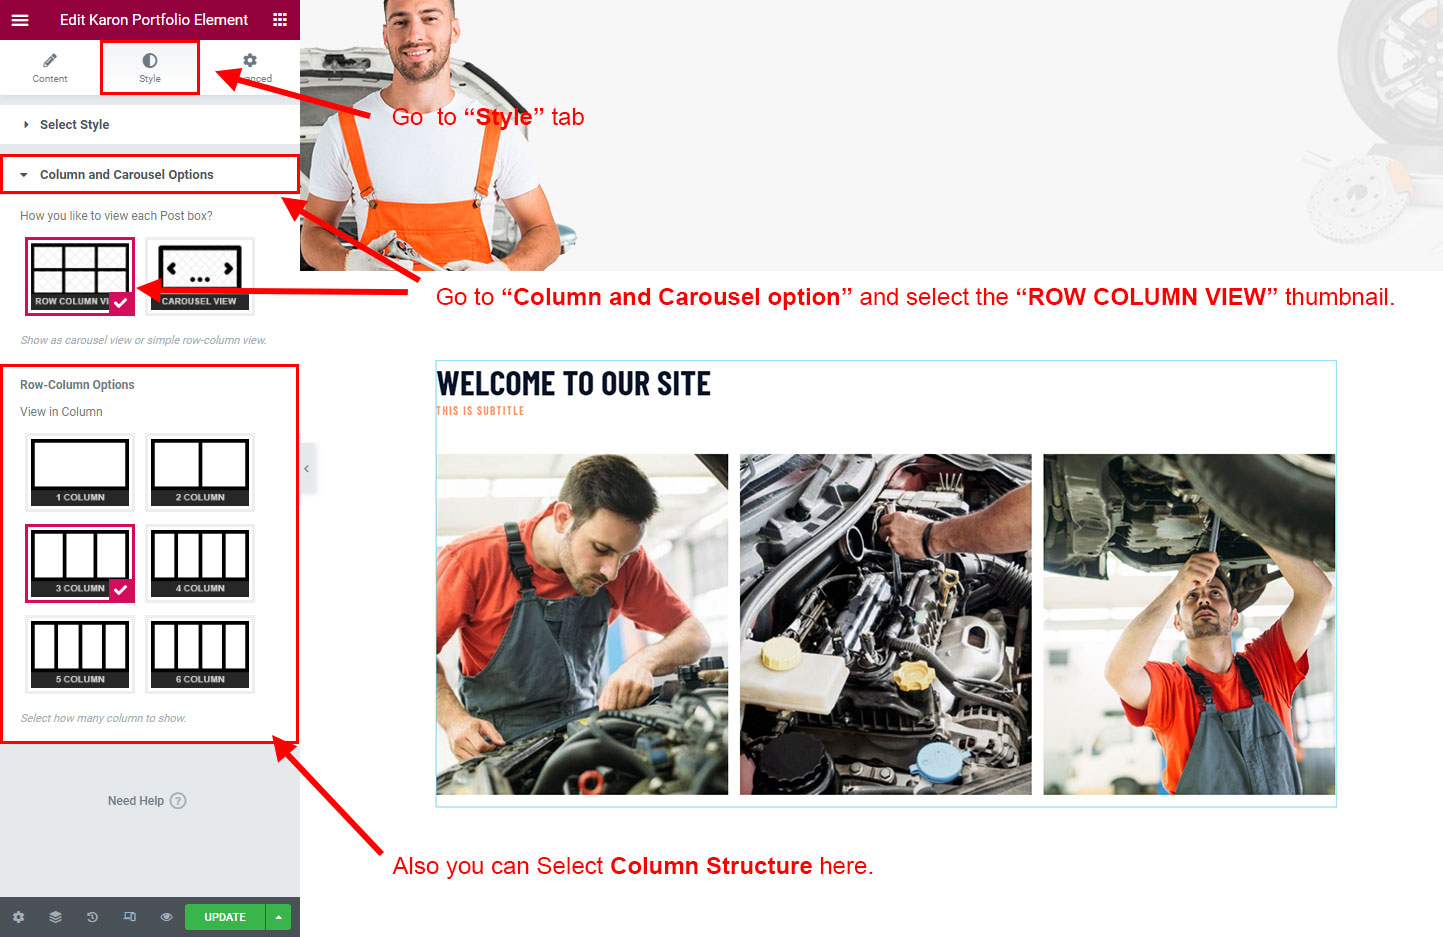The width and height of the screenshot is (1443, 937).
Task: Collapse the editor panel with side handle
Action: [x=307, y=468]
